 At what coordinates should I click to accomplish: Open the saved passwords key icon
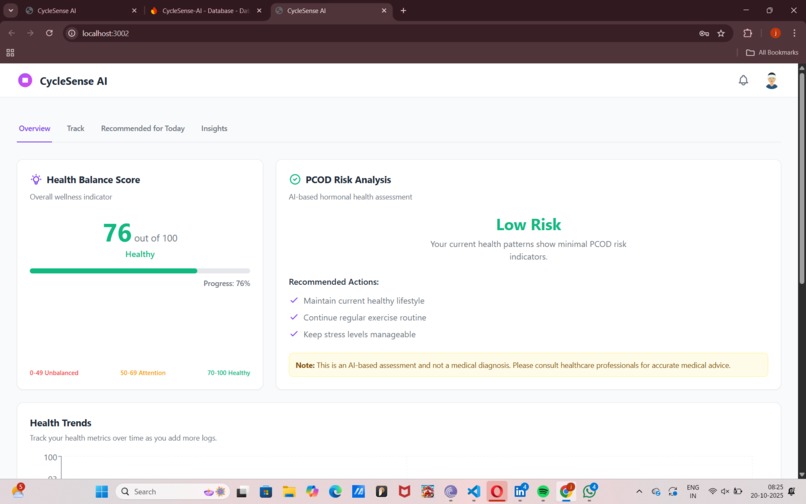pos(704,33)
